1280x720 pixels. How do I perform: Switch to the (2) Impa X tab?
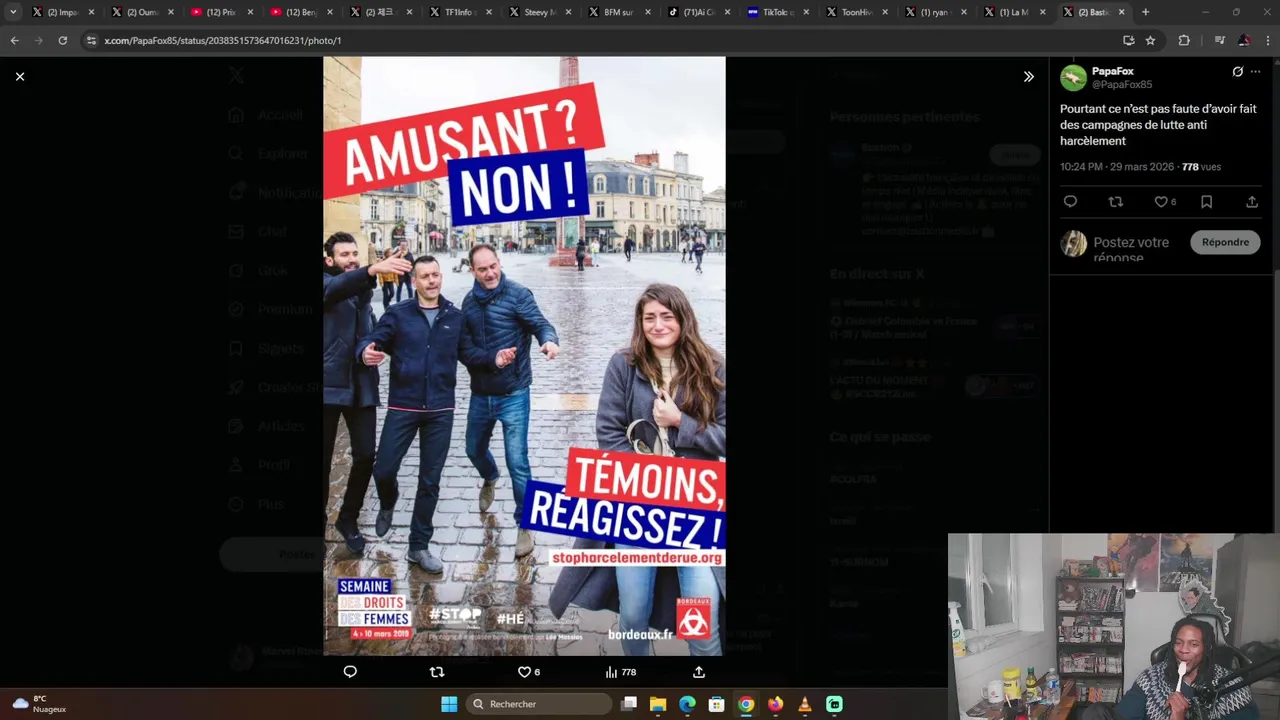(63, 12)
